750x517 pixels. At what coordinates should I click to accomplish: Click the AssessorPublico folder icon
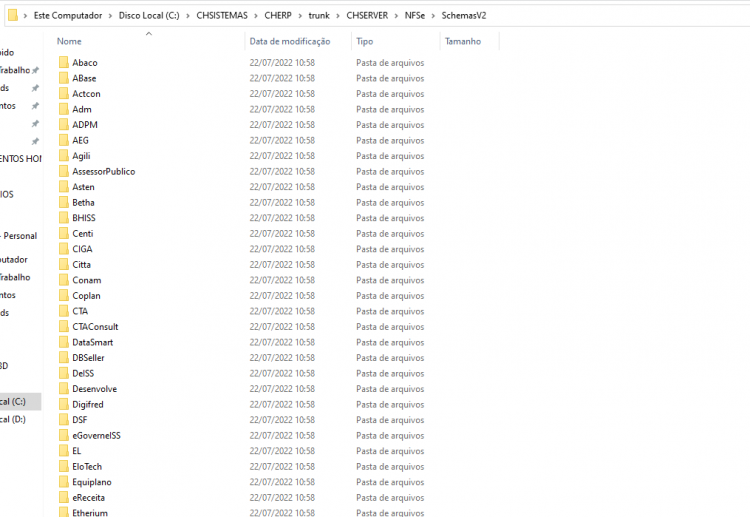coord(64,171)
